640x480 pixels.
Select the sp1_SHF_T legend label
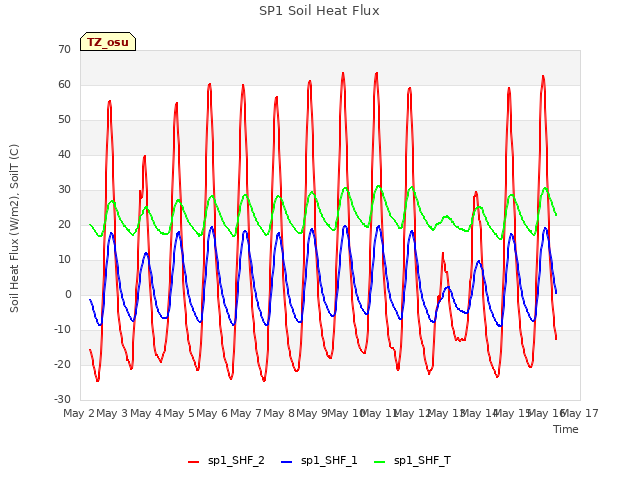tap(422, 460)
